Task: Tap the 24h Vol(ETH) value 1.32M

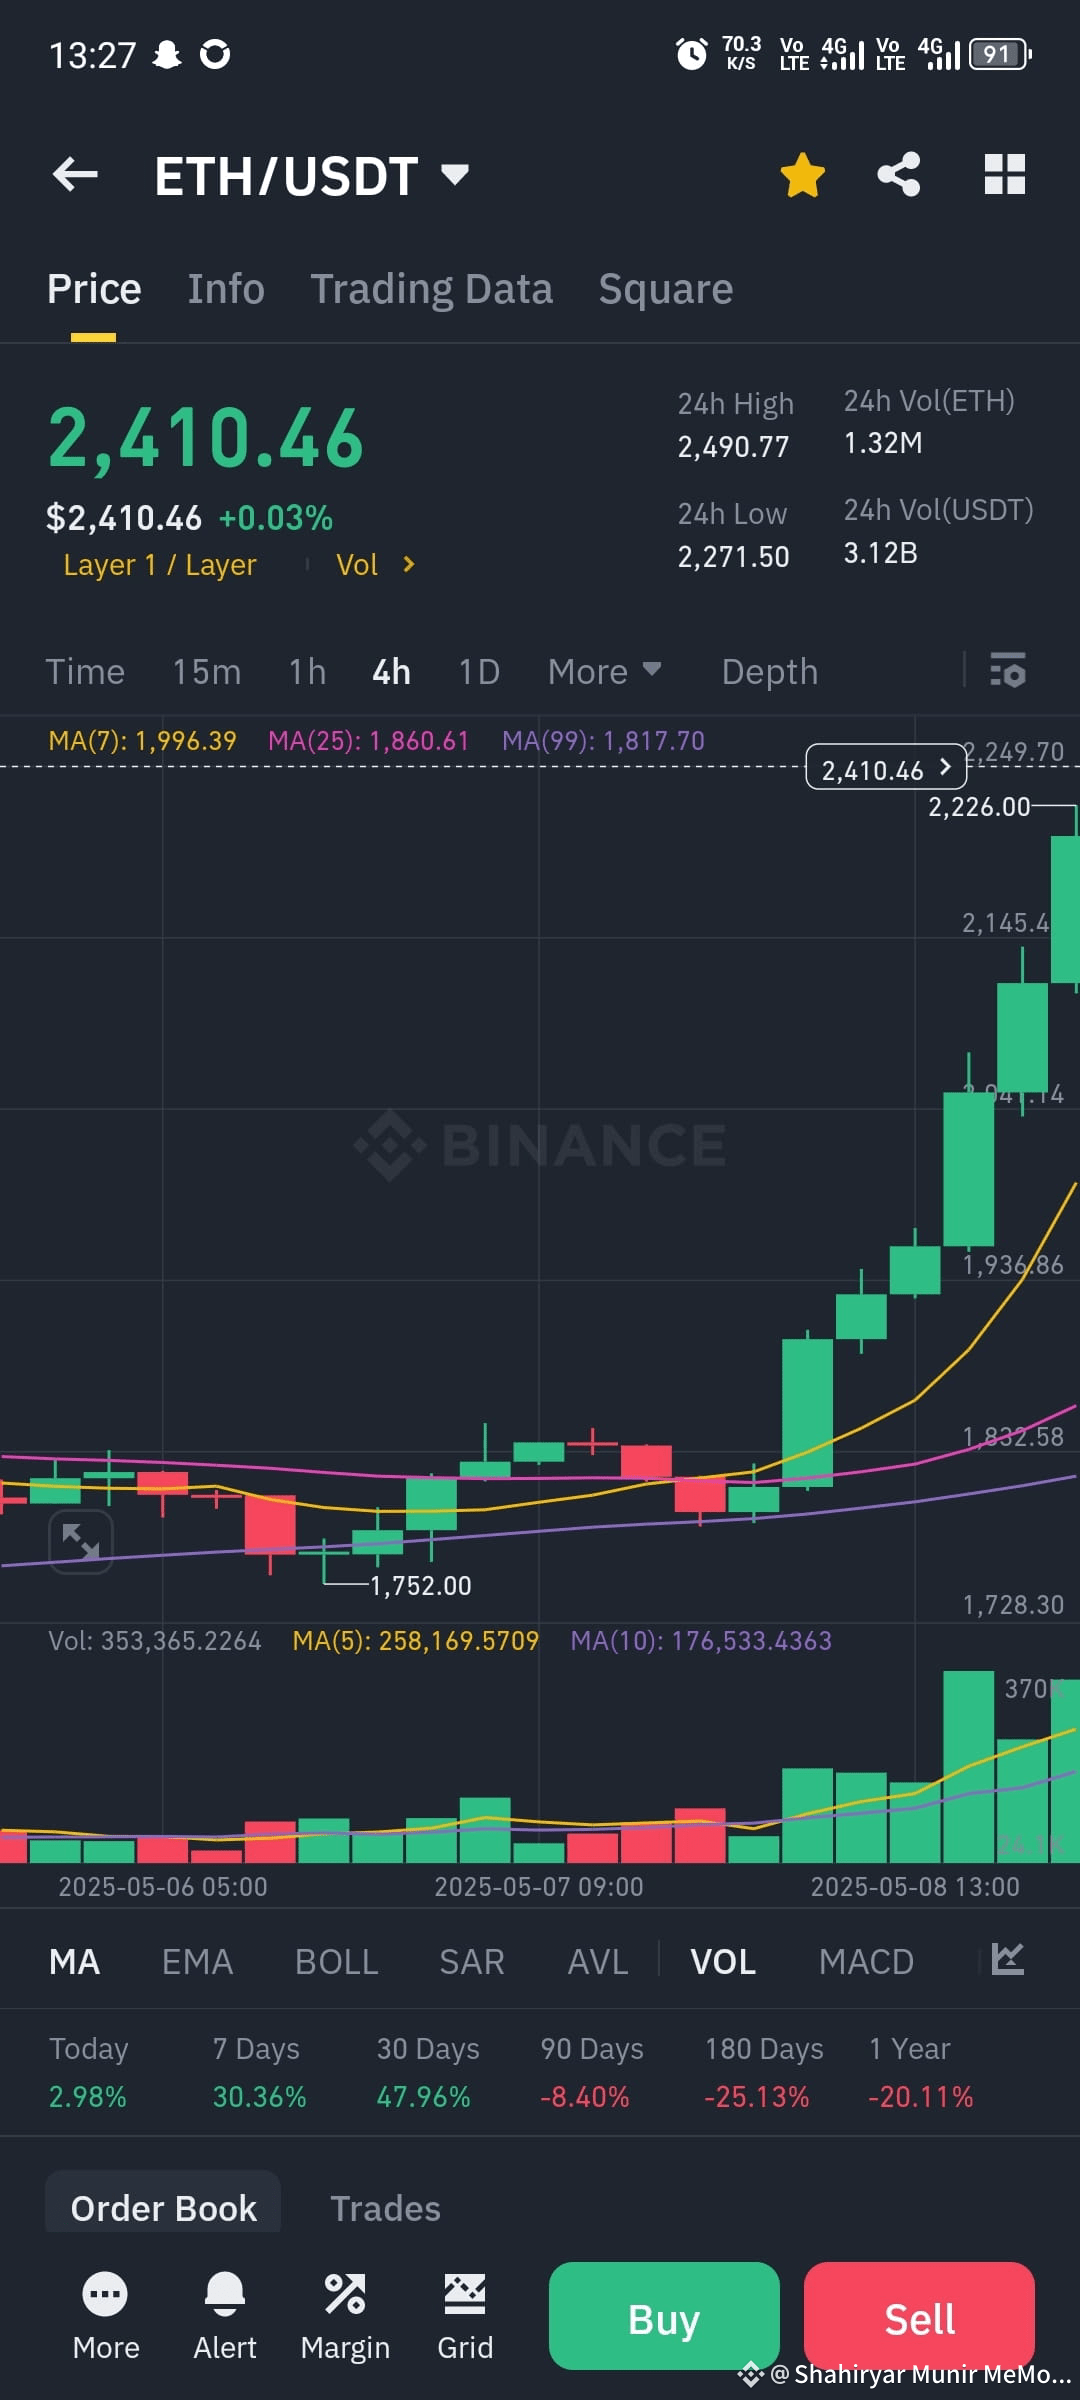Action: [883, 443]
